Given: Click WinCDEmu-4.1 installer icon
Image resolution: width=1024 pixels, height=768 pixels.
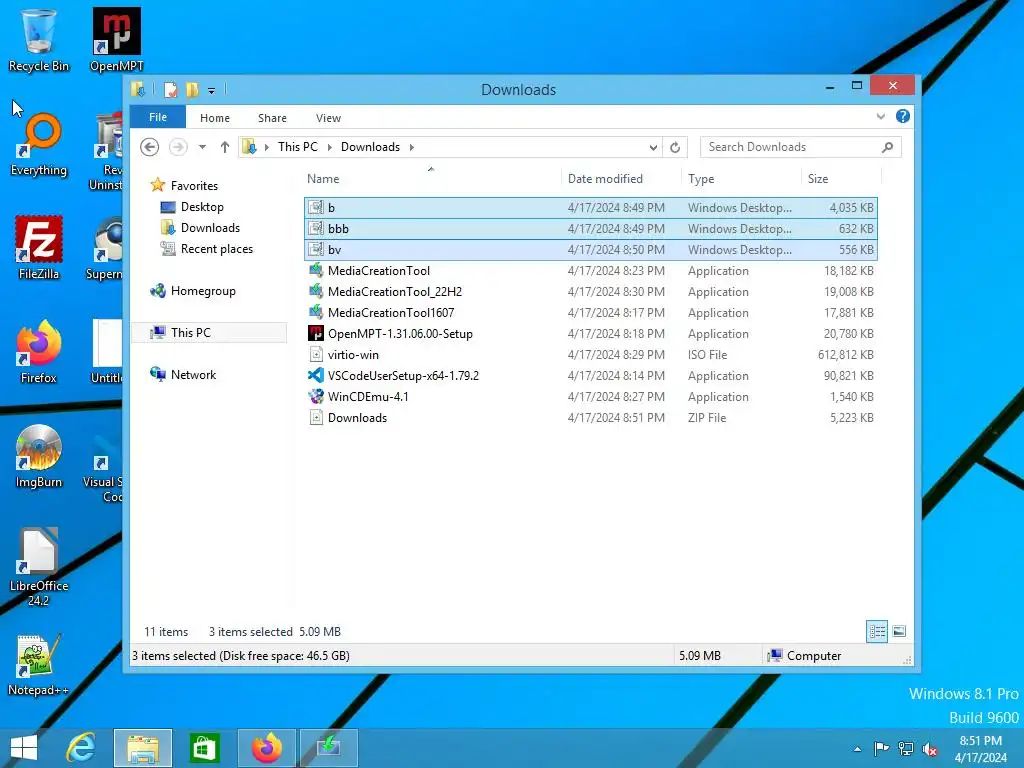Looking at the screenshot, I should pos(316,396).
